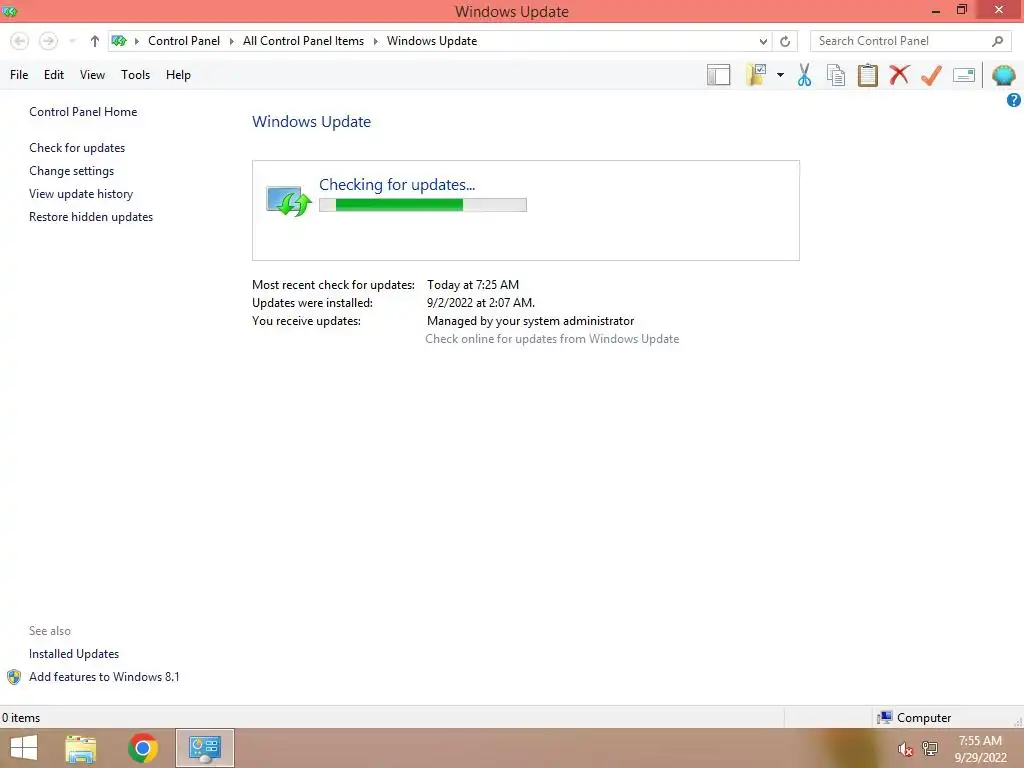Click the window icon in the title bar
Viewport: 1024px width, 768px height.
(x=10, y=11)
